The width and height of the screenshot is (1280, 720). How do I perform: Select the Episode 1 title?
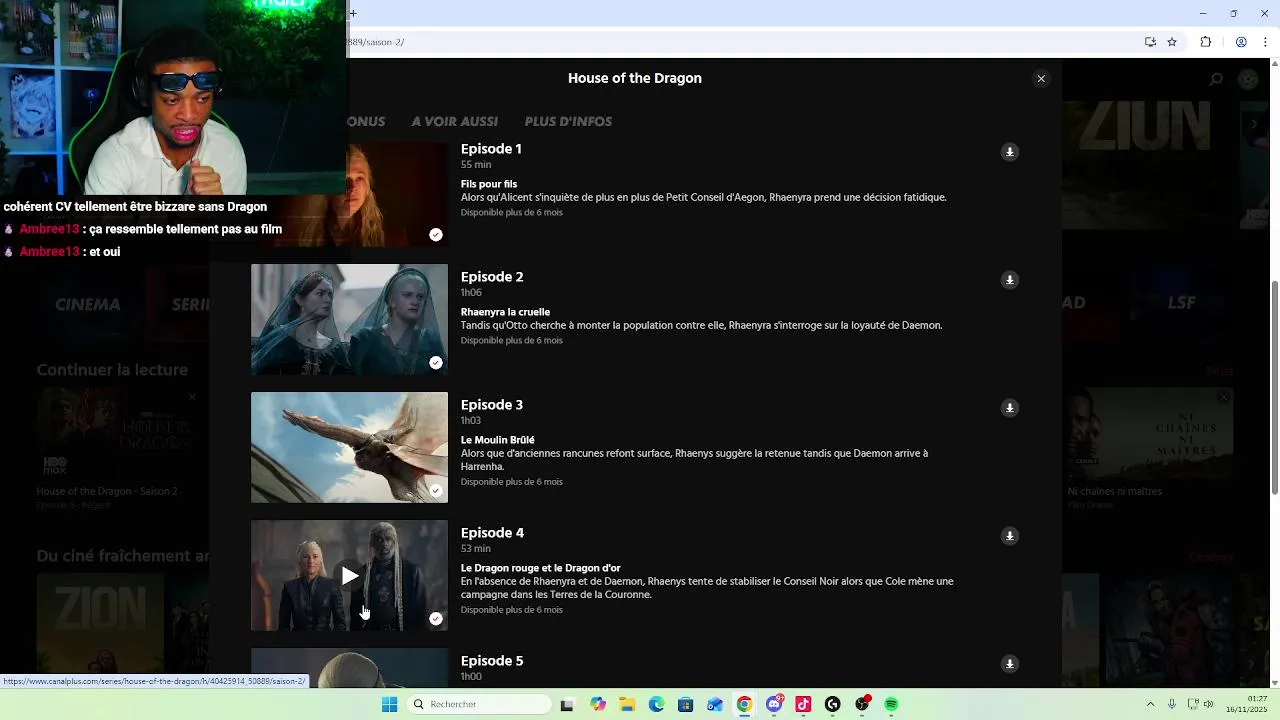[491, 149]
